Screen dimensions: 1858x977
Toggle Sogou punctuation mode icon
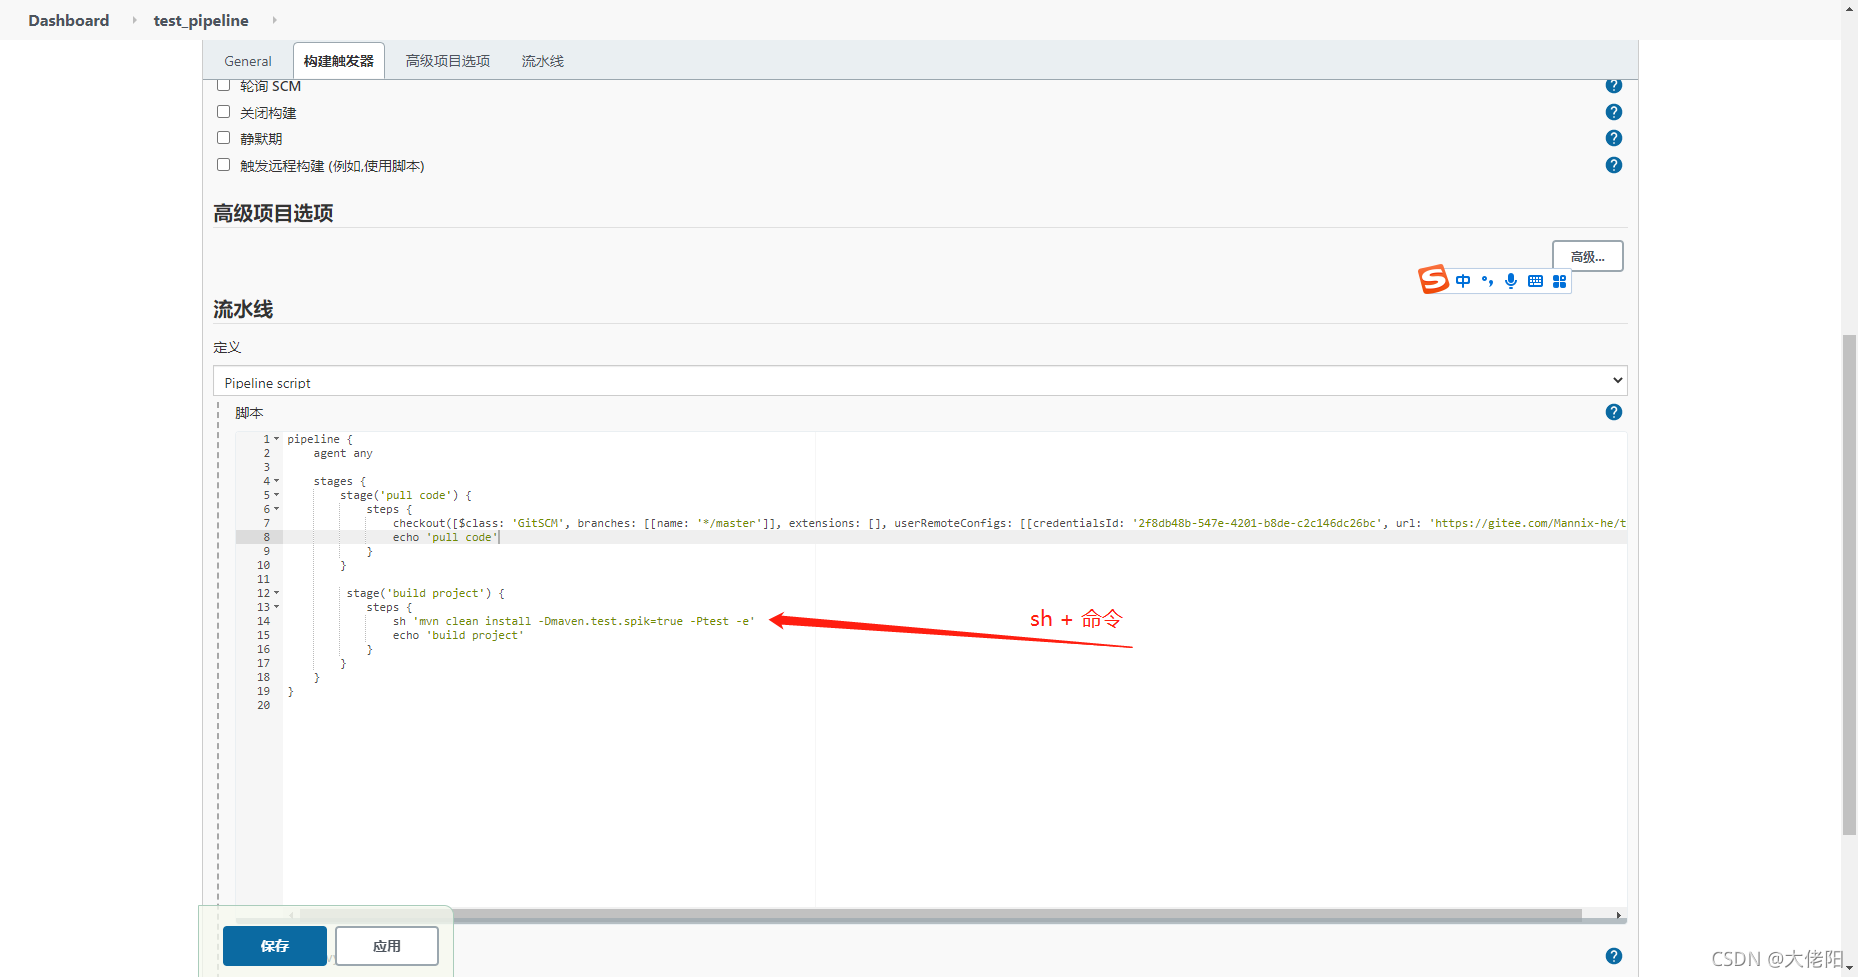tap(1487, 281)
